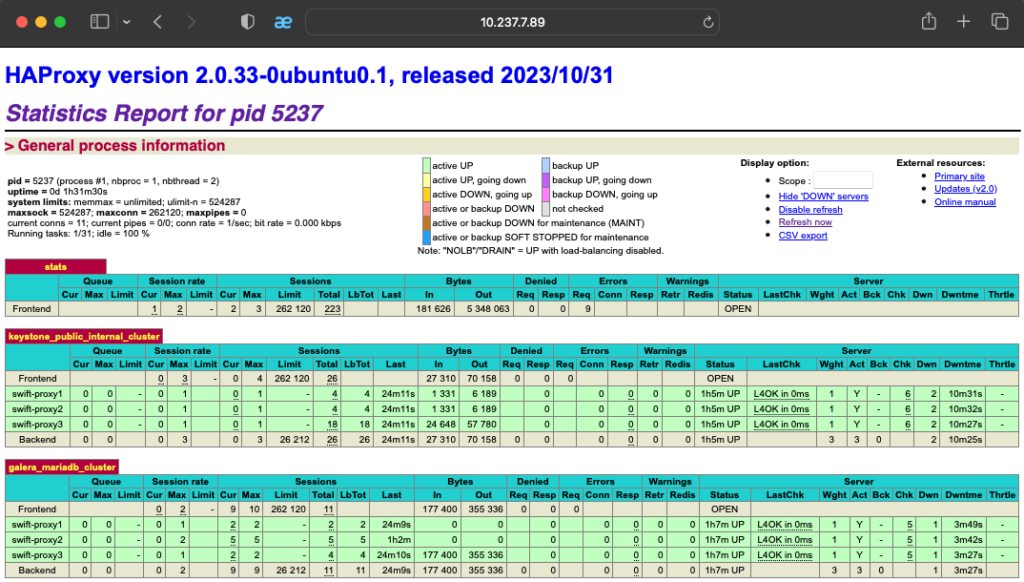The height and width of the screenshot is (582, 1024).
Task: Click bytes out value 5 348 063
Action: (488, 309)
